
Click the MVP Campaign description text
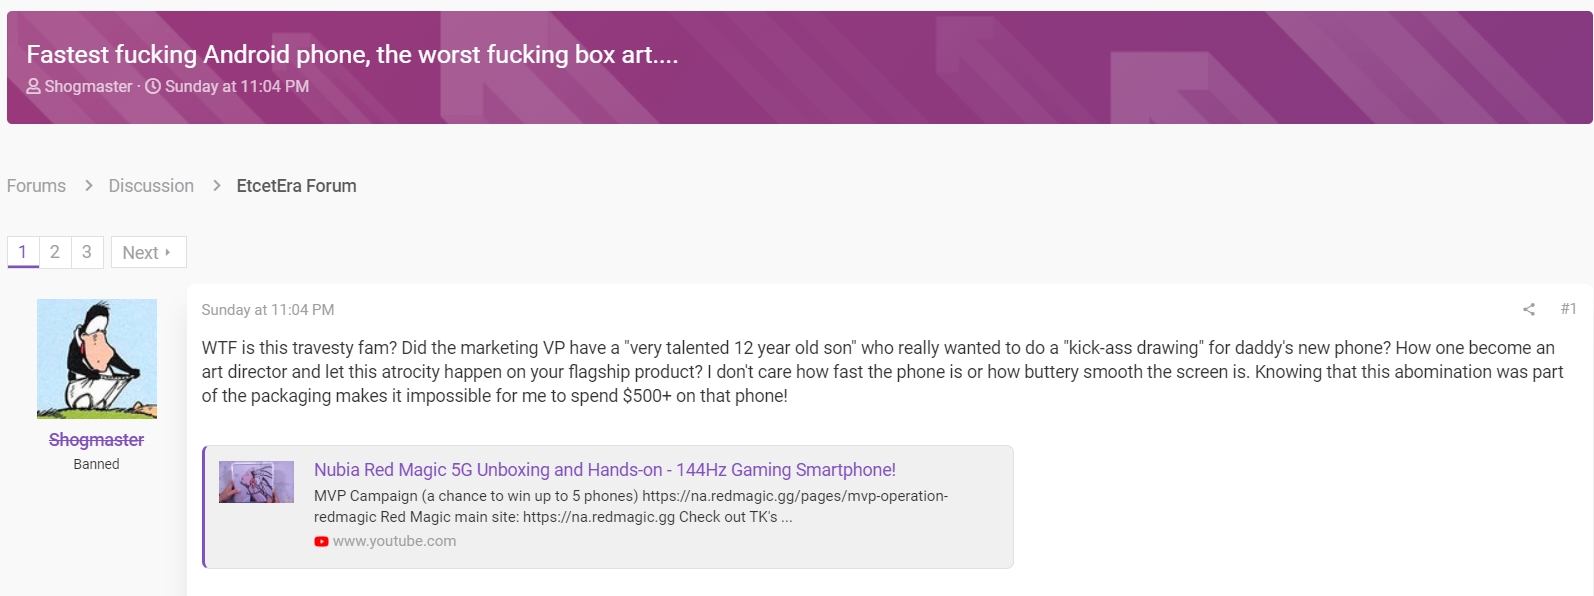point(631,506)
